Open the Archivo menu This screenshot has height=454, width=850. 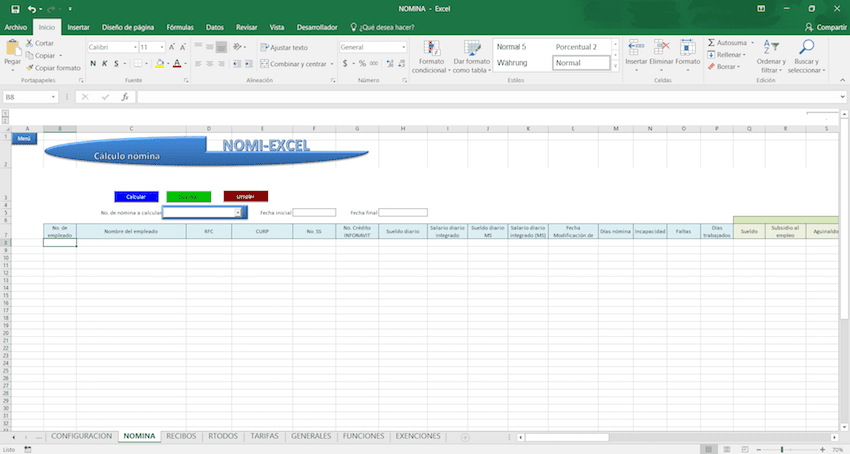pyautogui.click(x=16, y=27)
